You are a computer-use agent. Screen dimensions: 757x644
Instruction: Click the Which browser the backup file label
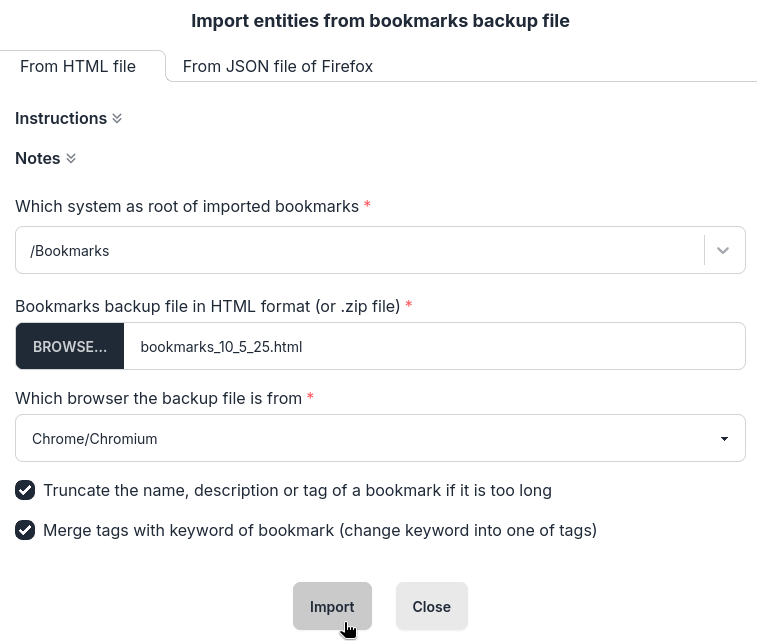(158, 398)
